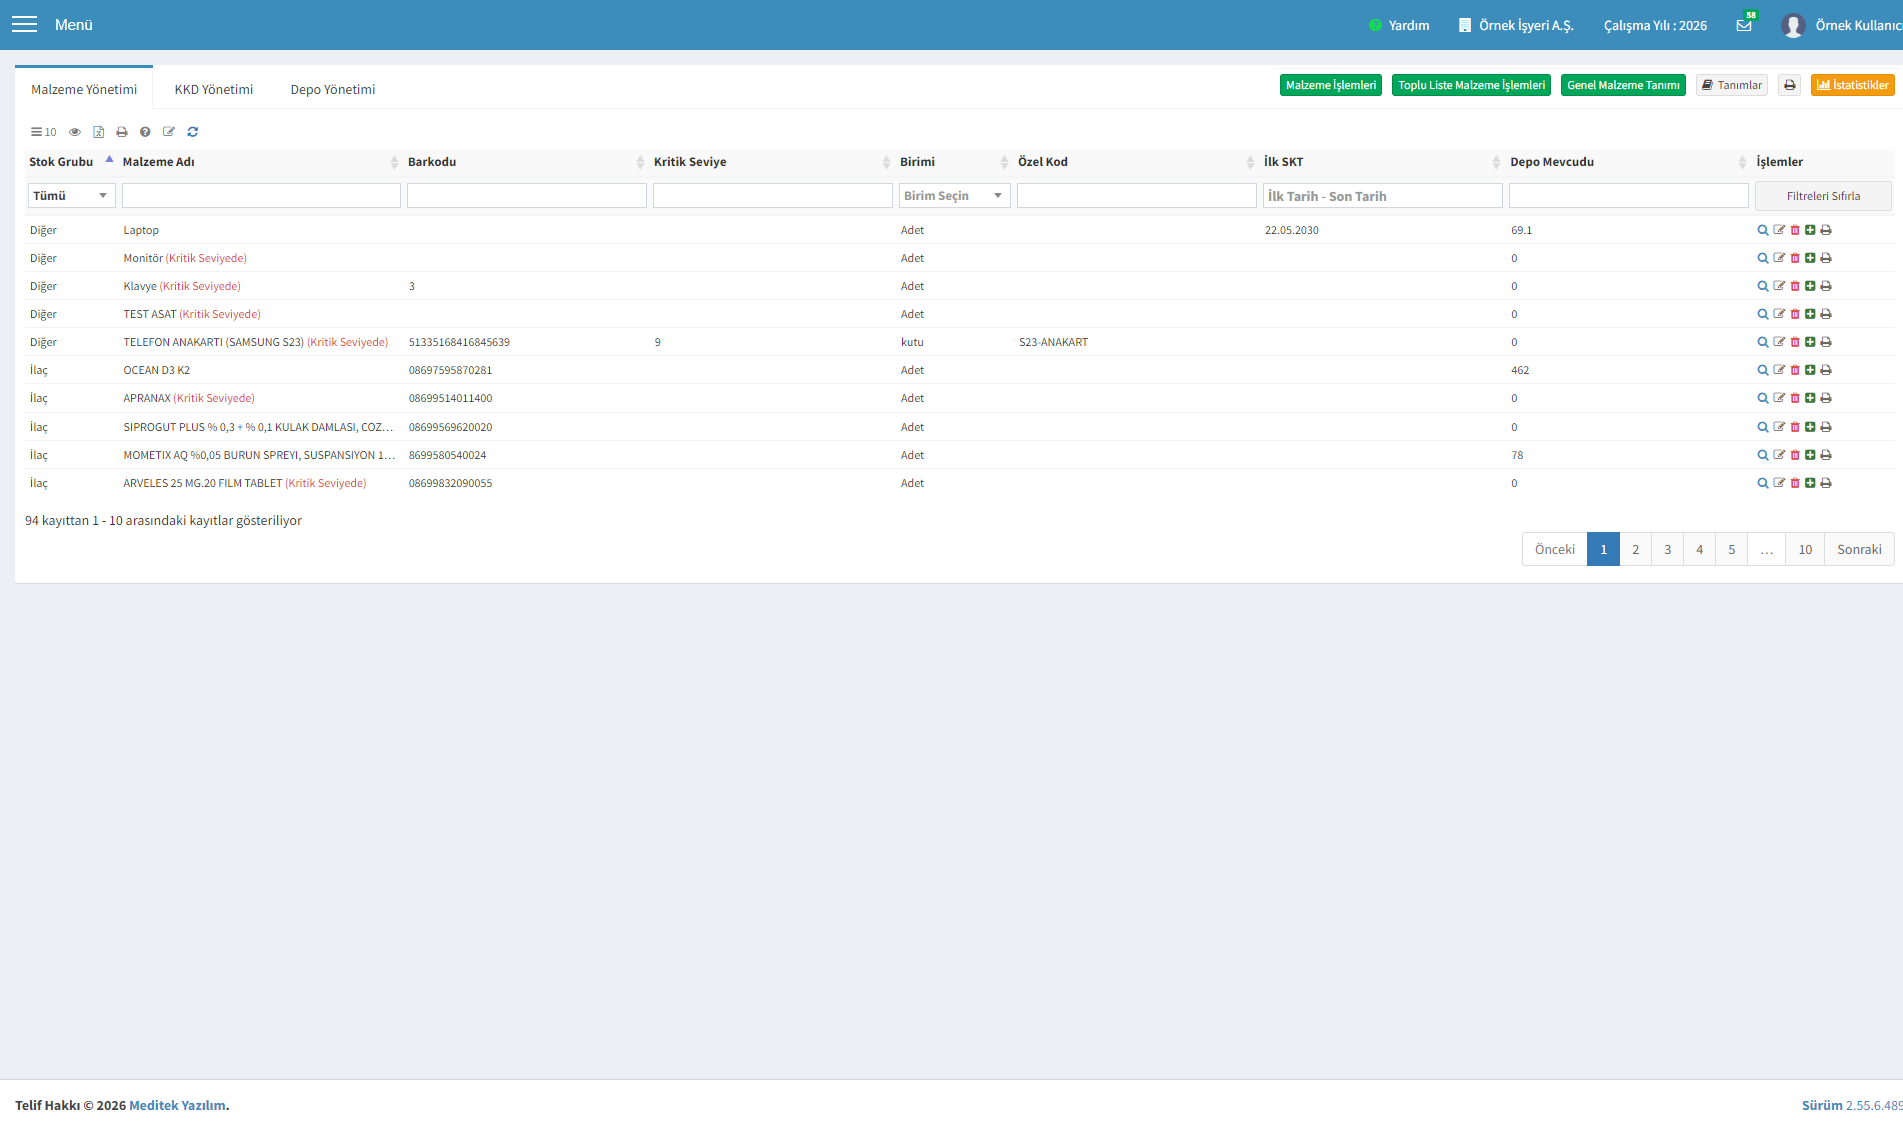Toggle column visibility eye icon
This screenshot has height=1130, width=1903.
75,132
